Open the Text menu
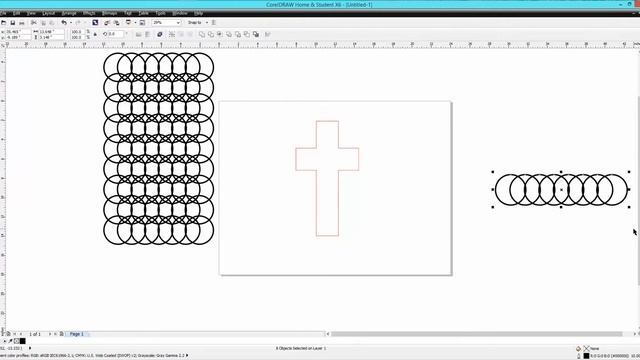 (x=128, y=13)
